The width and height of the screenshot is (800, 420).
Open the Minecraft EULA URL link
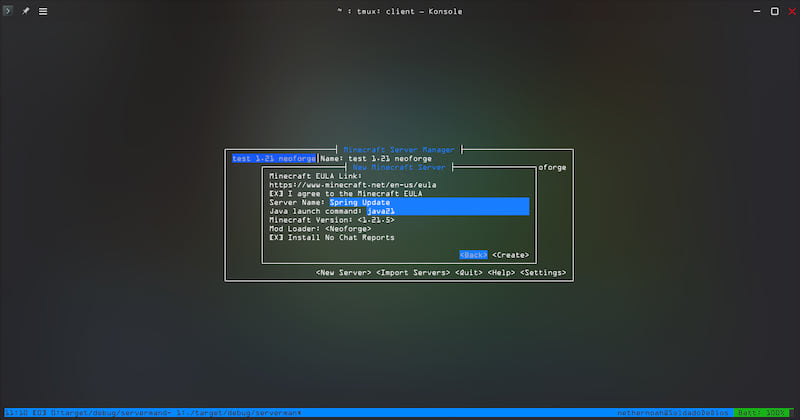coord(353,185)
